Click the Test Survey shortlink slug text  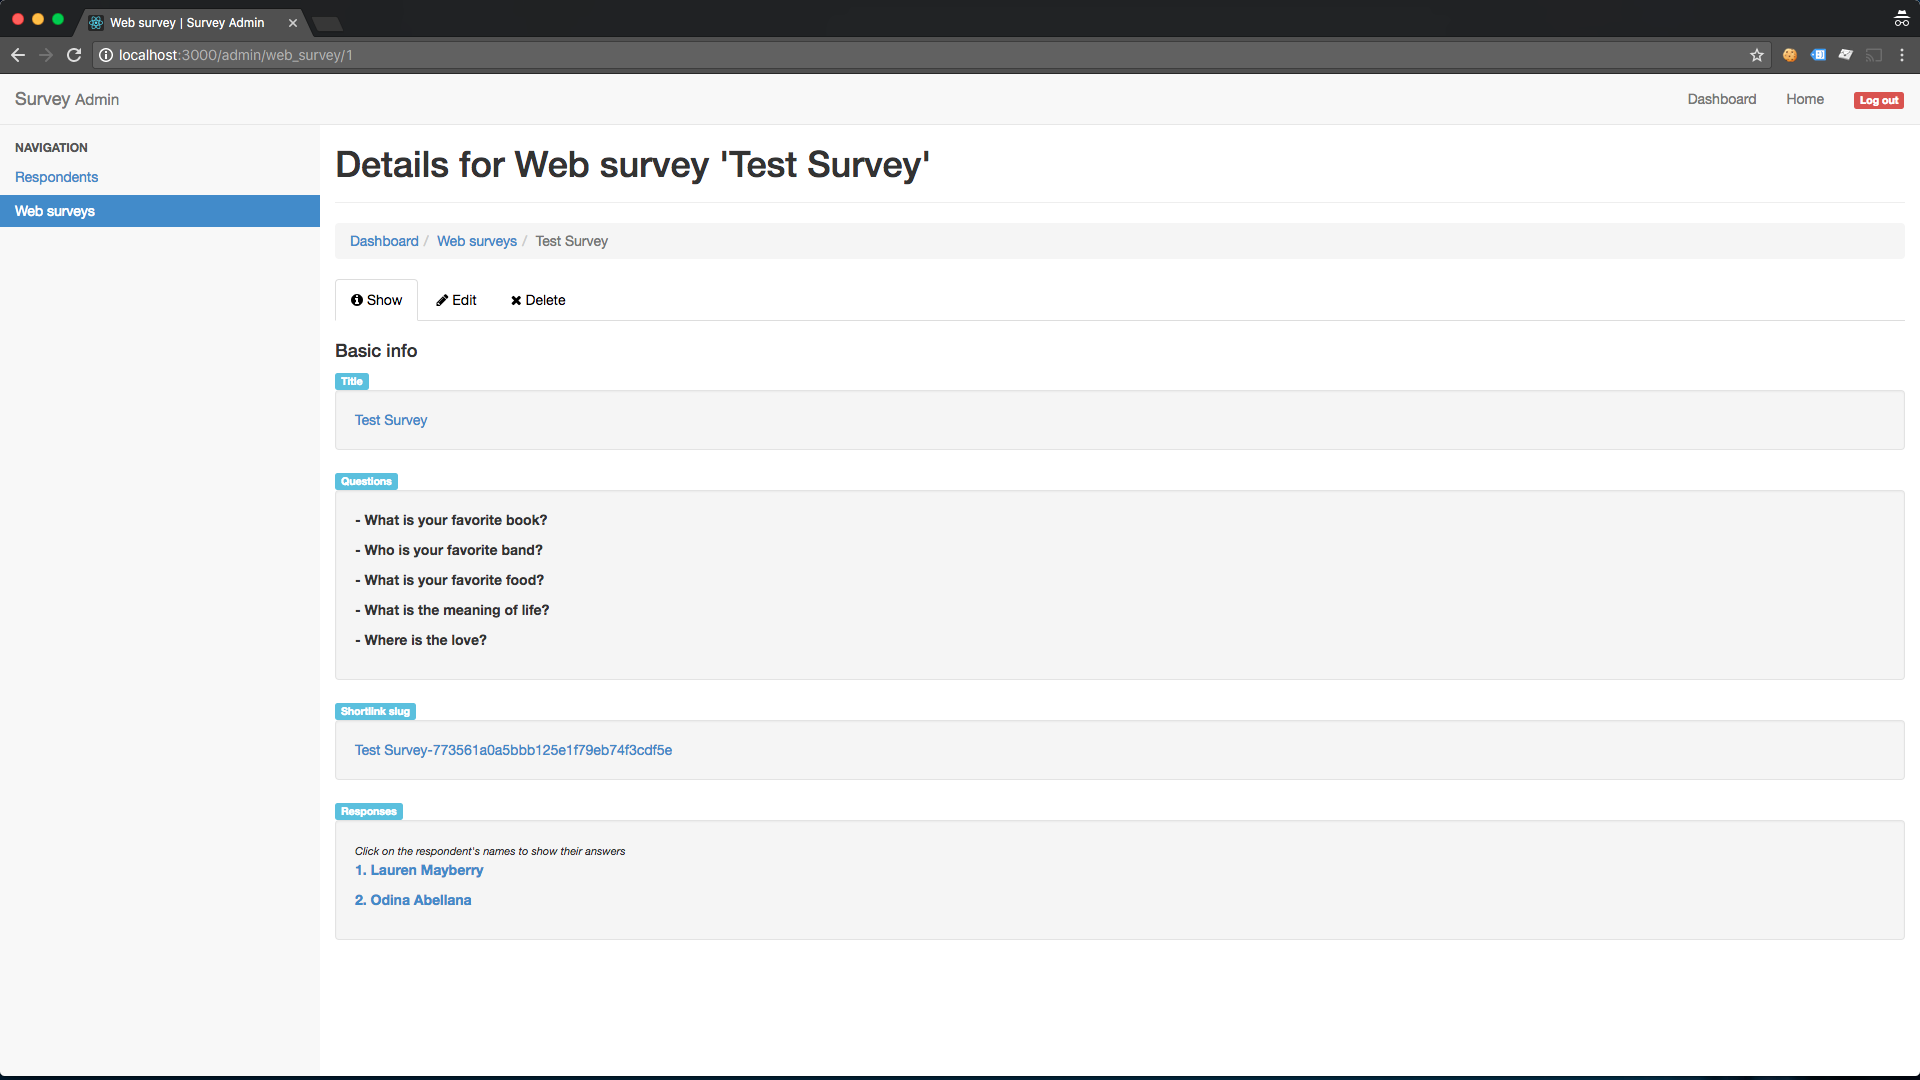tap(513, 750)
